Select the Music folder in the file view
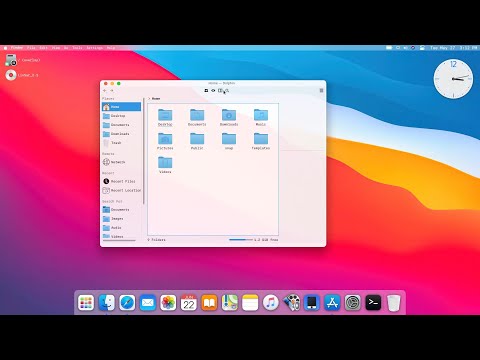Screen dimensions: 480x360 (261, 117)
